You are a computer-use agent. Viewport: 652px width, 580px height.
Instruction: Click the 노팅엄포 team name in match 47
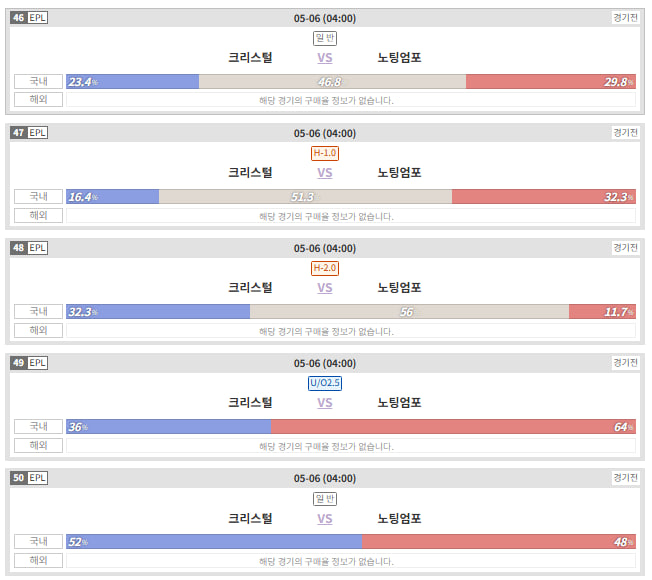point(399,173)
